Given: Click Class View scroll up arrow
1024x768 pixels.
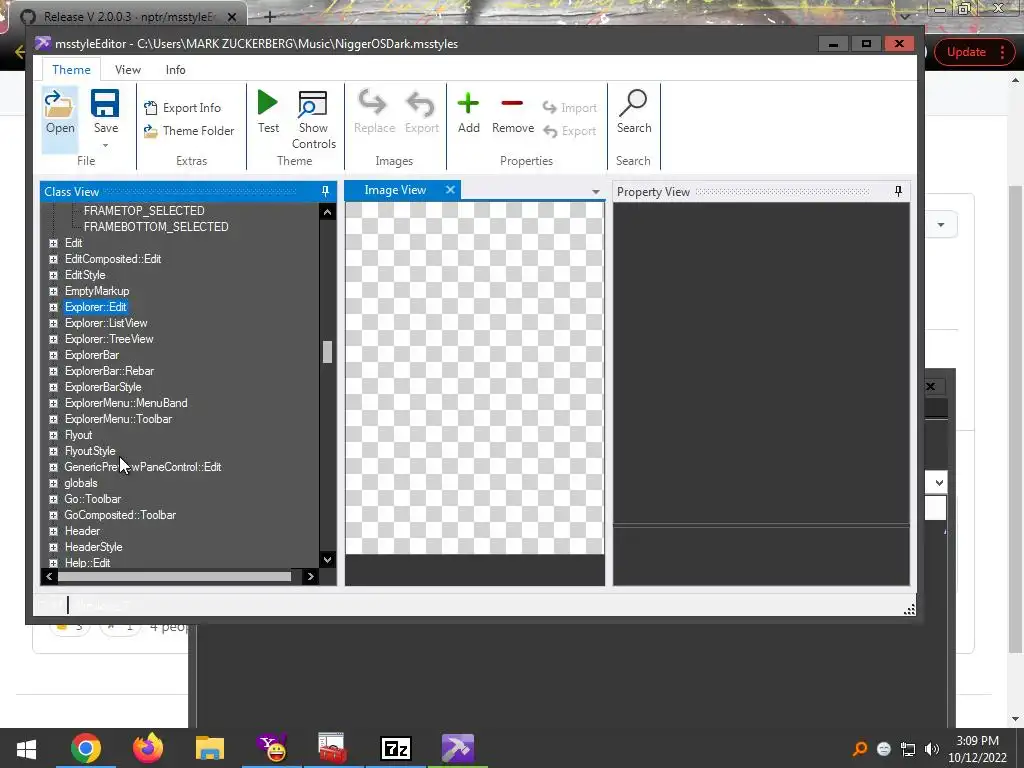Looking at the screenshot, I should point(327,212).
